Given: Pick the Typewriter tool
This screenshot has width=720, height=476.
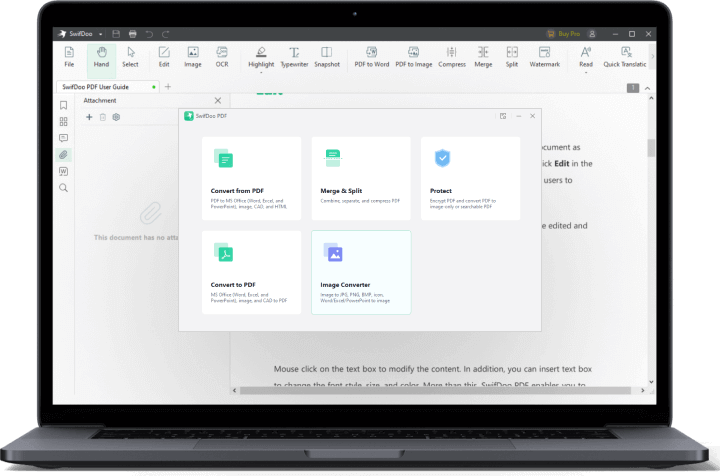Looking at the screenshot, I should tap(294, 57).
